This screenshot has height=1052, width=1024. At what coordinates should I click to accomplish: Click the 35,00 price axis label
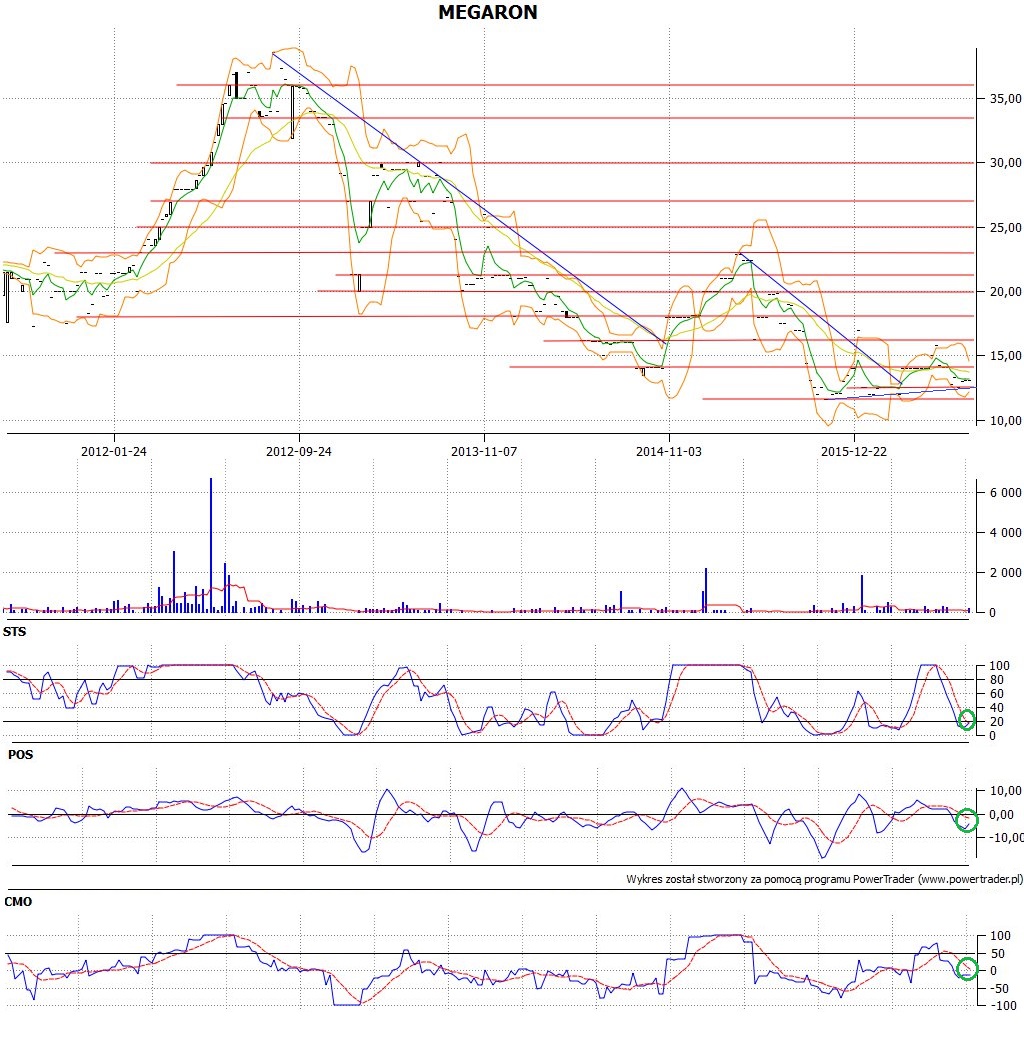click(1006, 99)
